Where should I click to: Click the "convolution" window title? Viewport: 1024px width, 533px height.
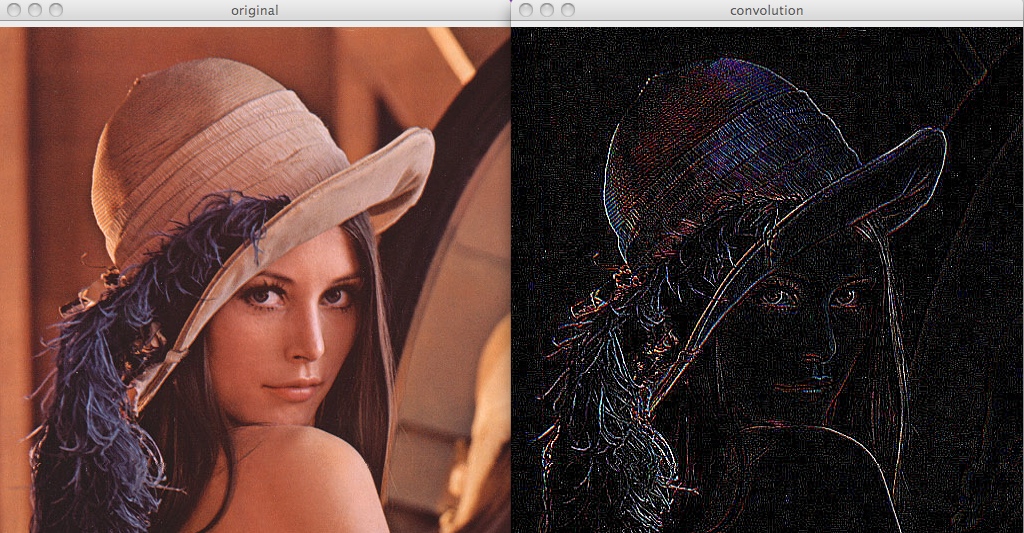(767, 10)
